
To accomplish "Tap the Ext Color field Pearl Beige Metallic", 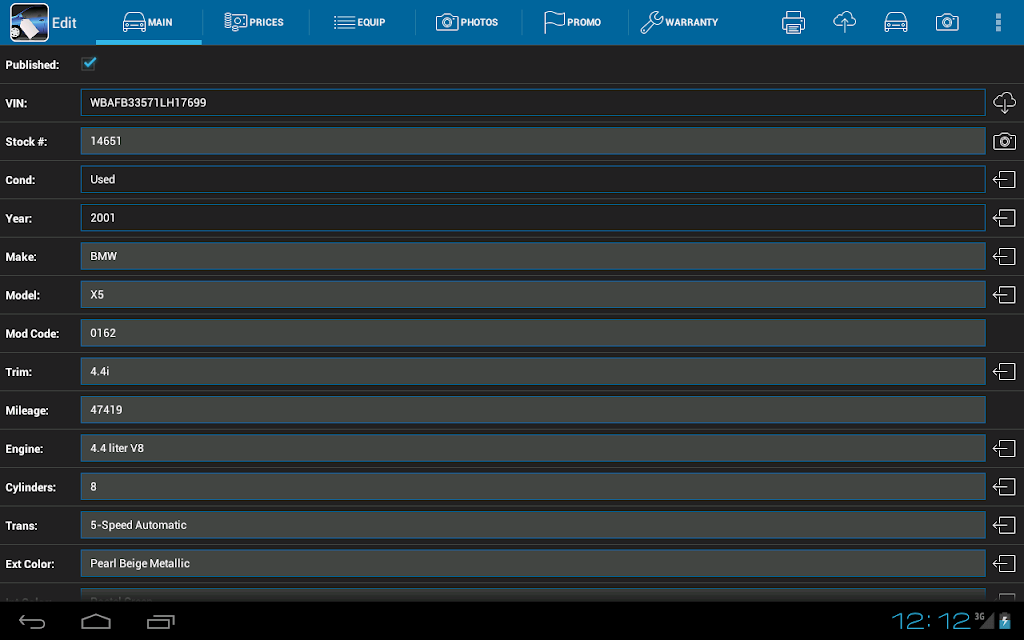I will 533,564.
